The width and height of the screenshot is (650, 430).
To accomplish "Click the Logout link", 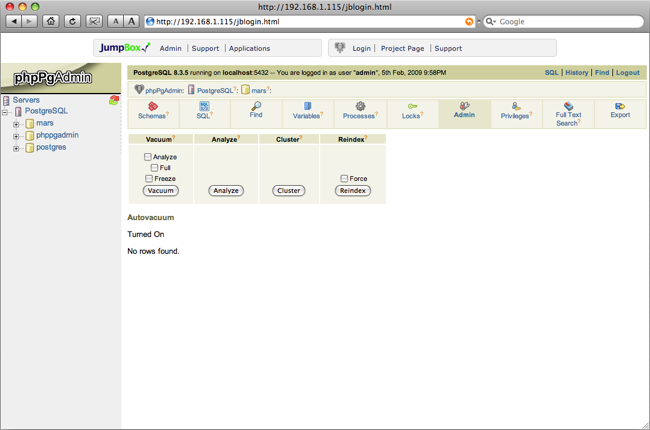I will [x=627, y=73].
